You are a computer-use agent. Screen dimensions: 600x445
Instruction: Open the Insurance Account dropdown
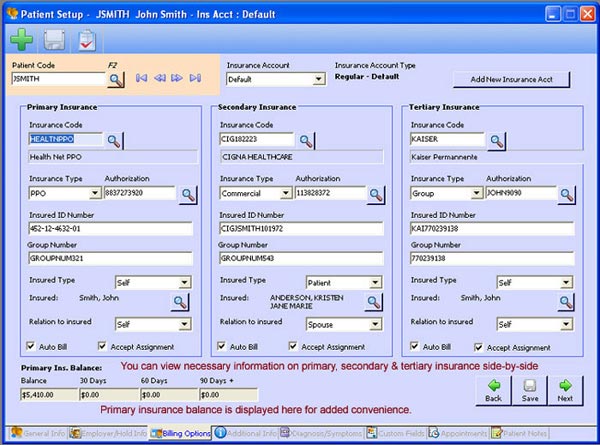point(319,79)
